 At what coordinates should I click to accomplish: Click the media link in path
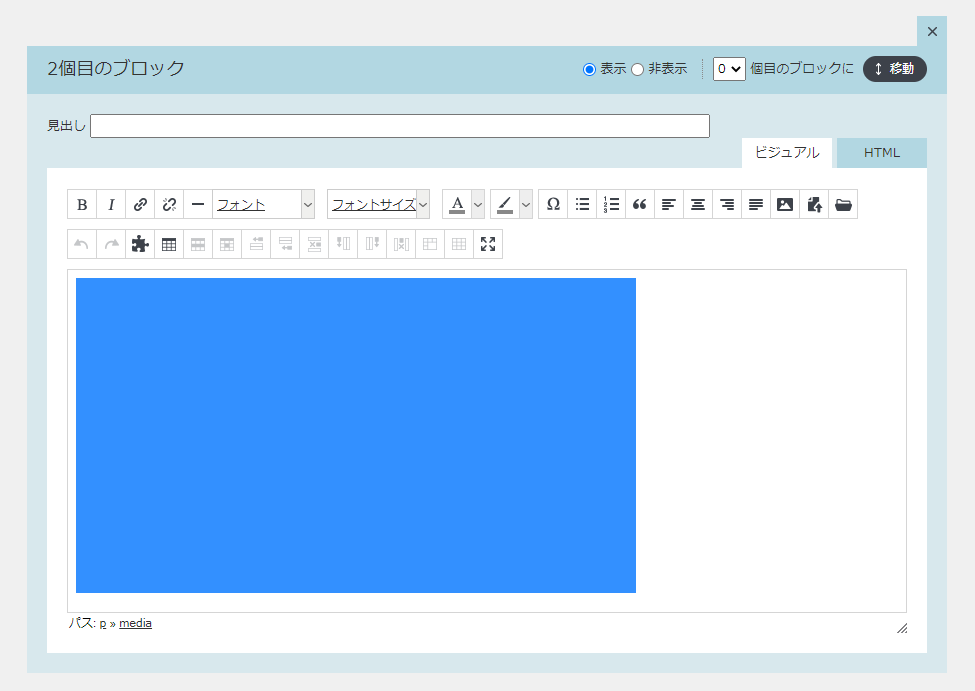[x=135, y=623]
